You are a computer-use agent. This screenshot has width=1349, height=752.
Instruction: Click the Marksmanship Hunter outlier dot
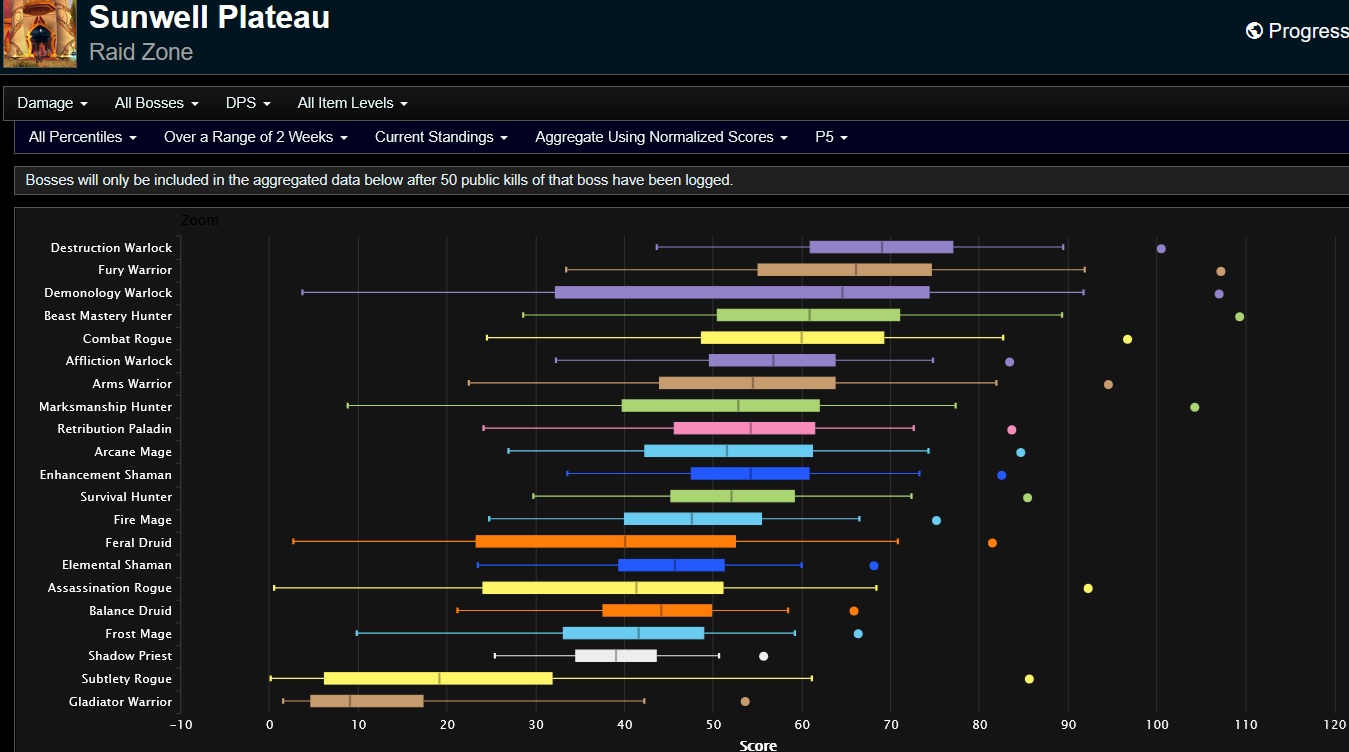pos(1195,407)
